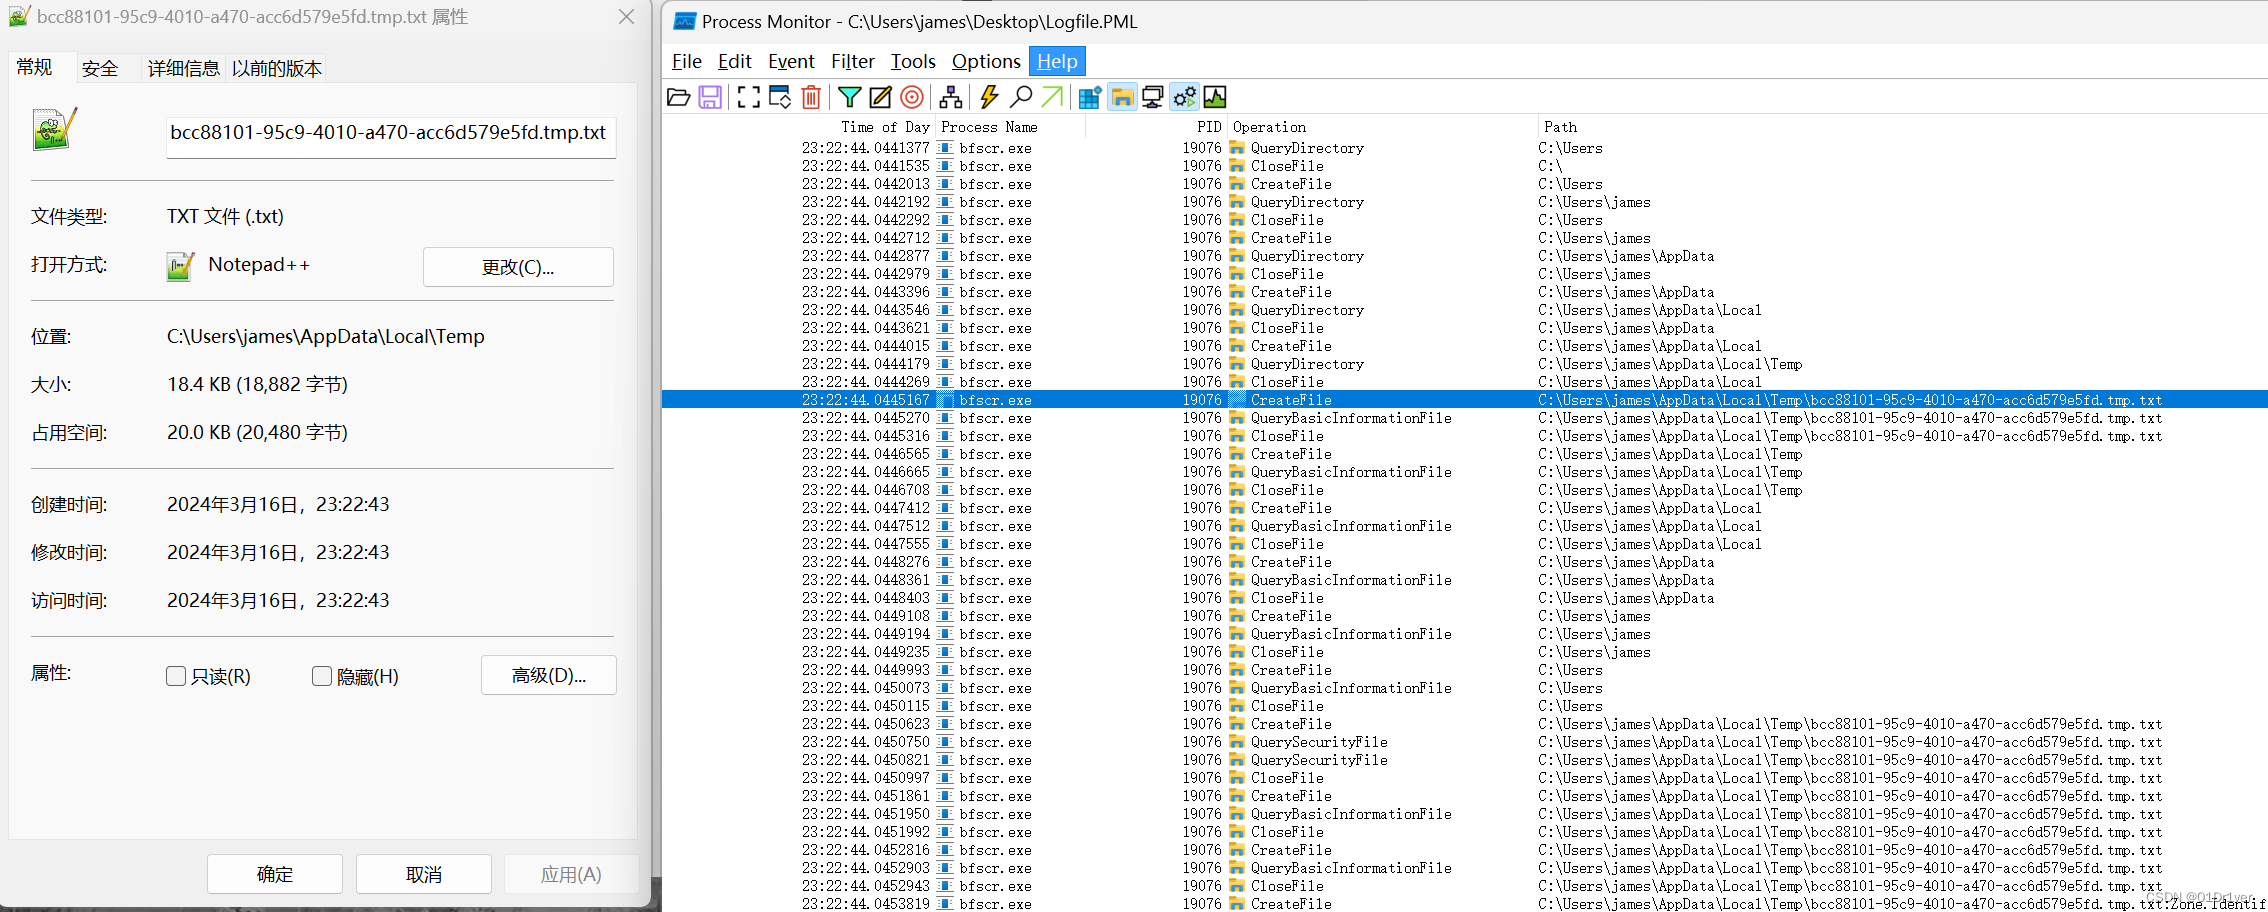The width and height of the screenshot is (2268, 912).
Task: Click the lightning bolt Event Properties icon
Action: point(989,97)
